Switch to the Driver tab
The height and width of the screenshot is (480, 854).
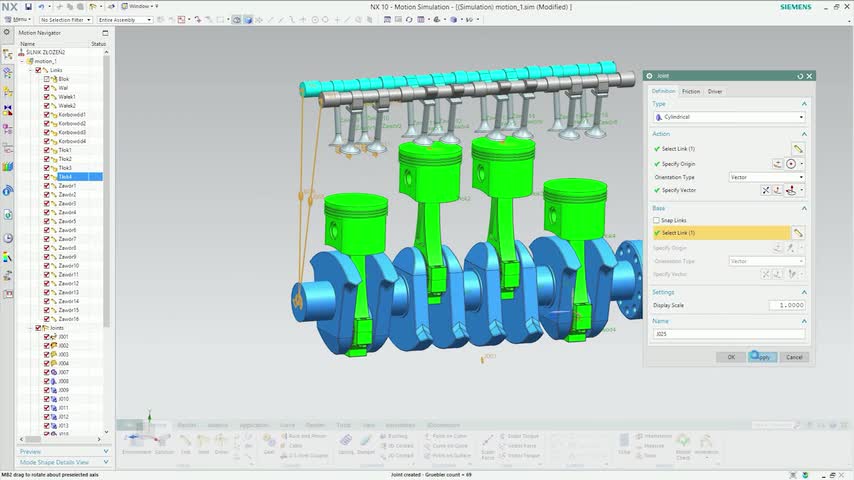click(715, 91)
